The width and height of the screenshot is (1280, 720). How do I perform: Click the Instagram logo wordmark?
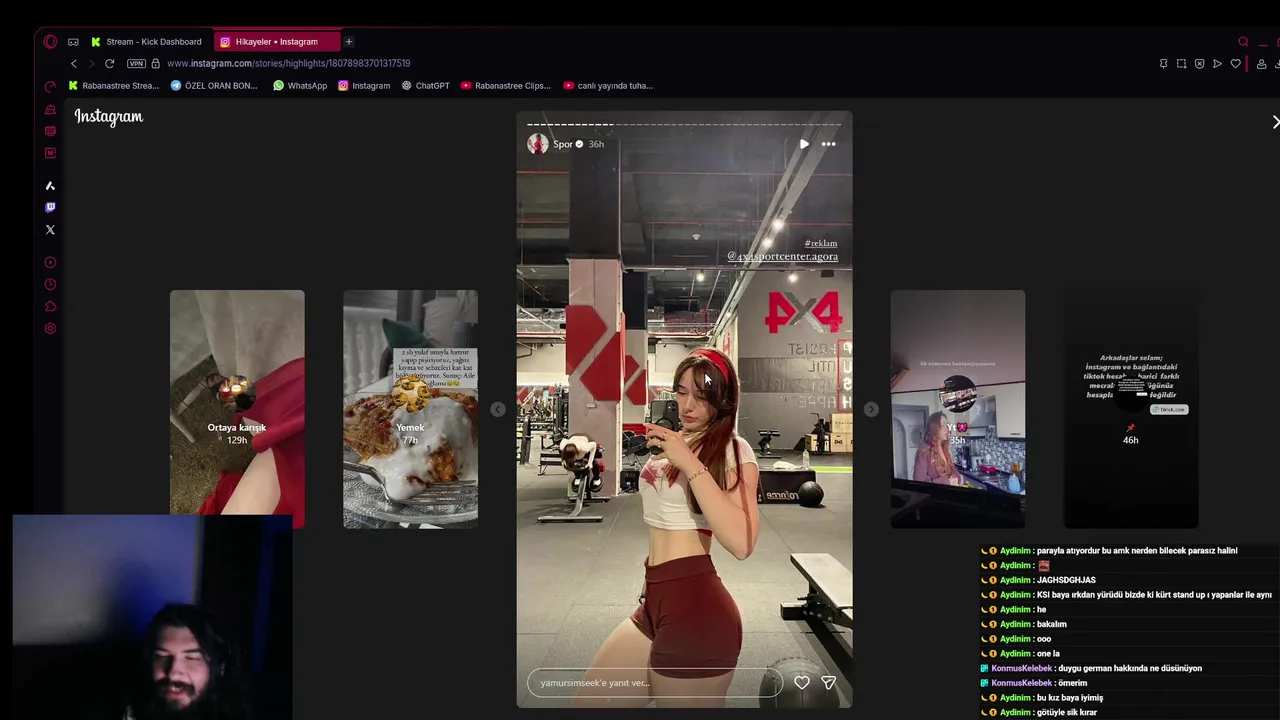(109, 117)
